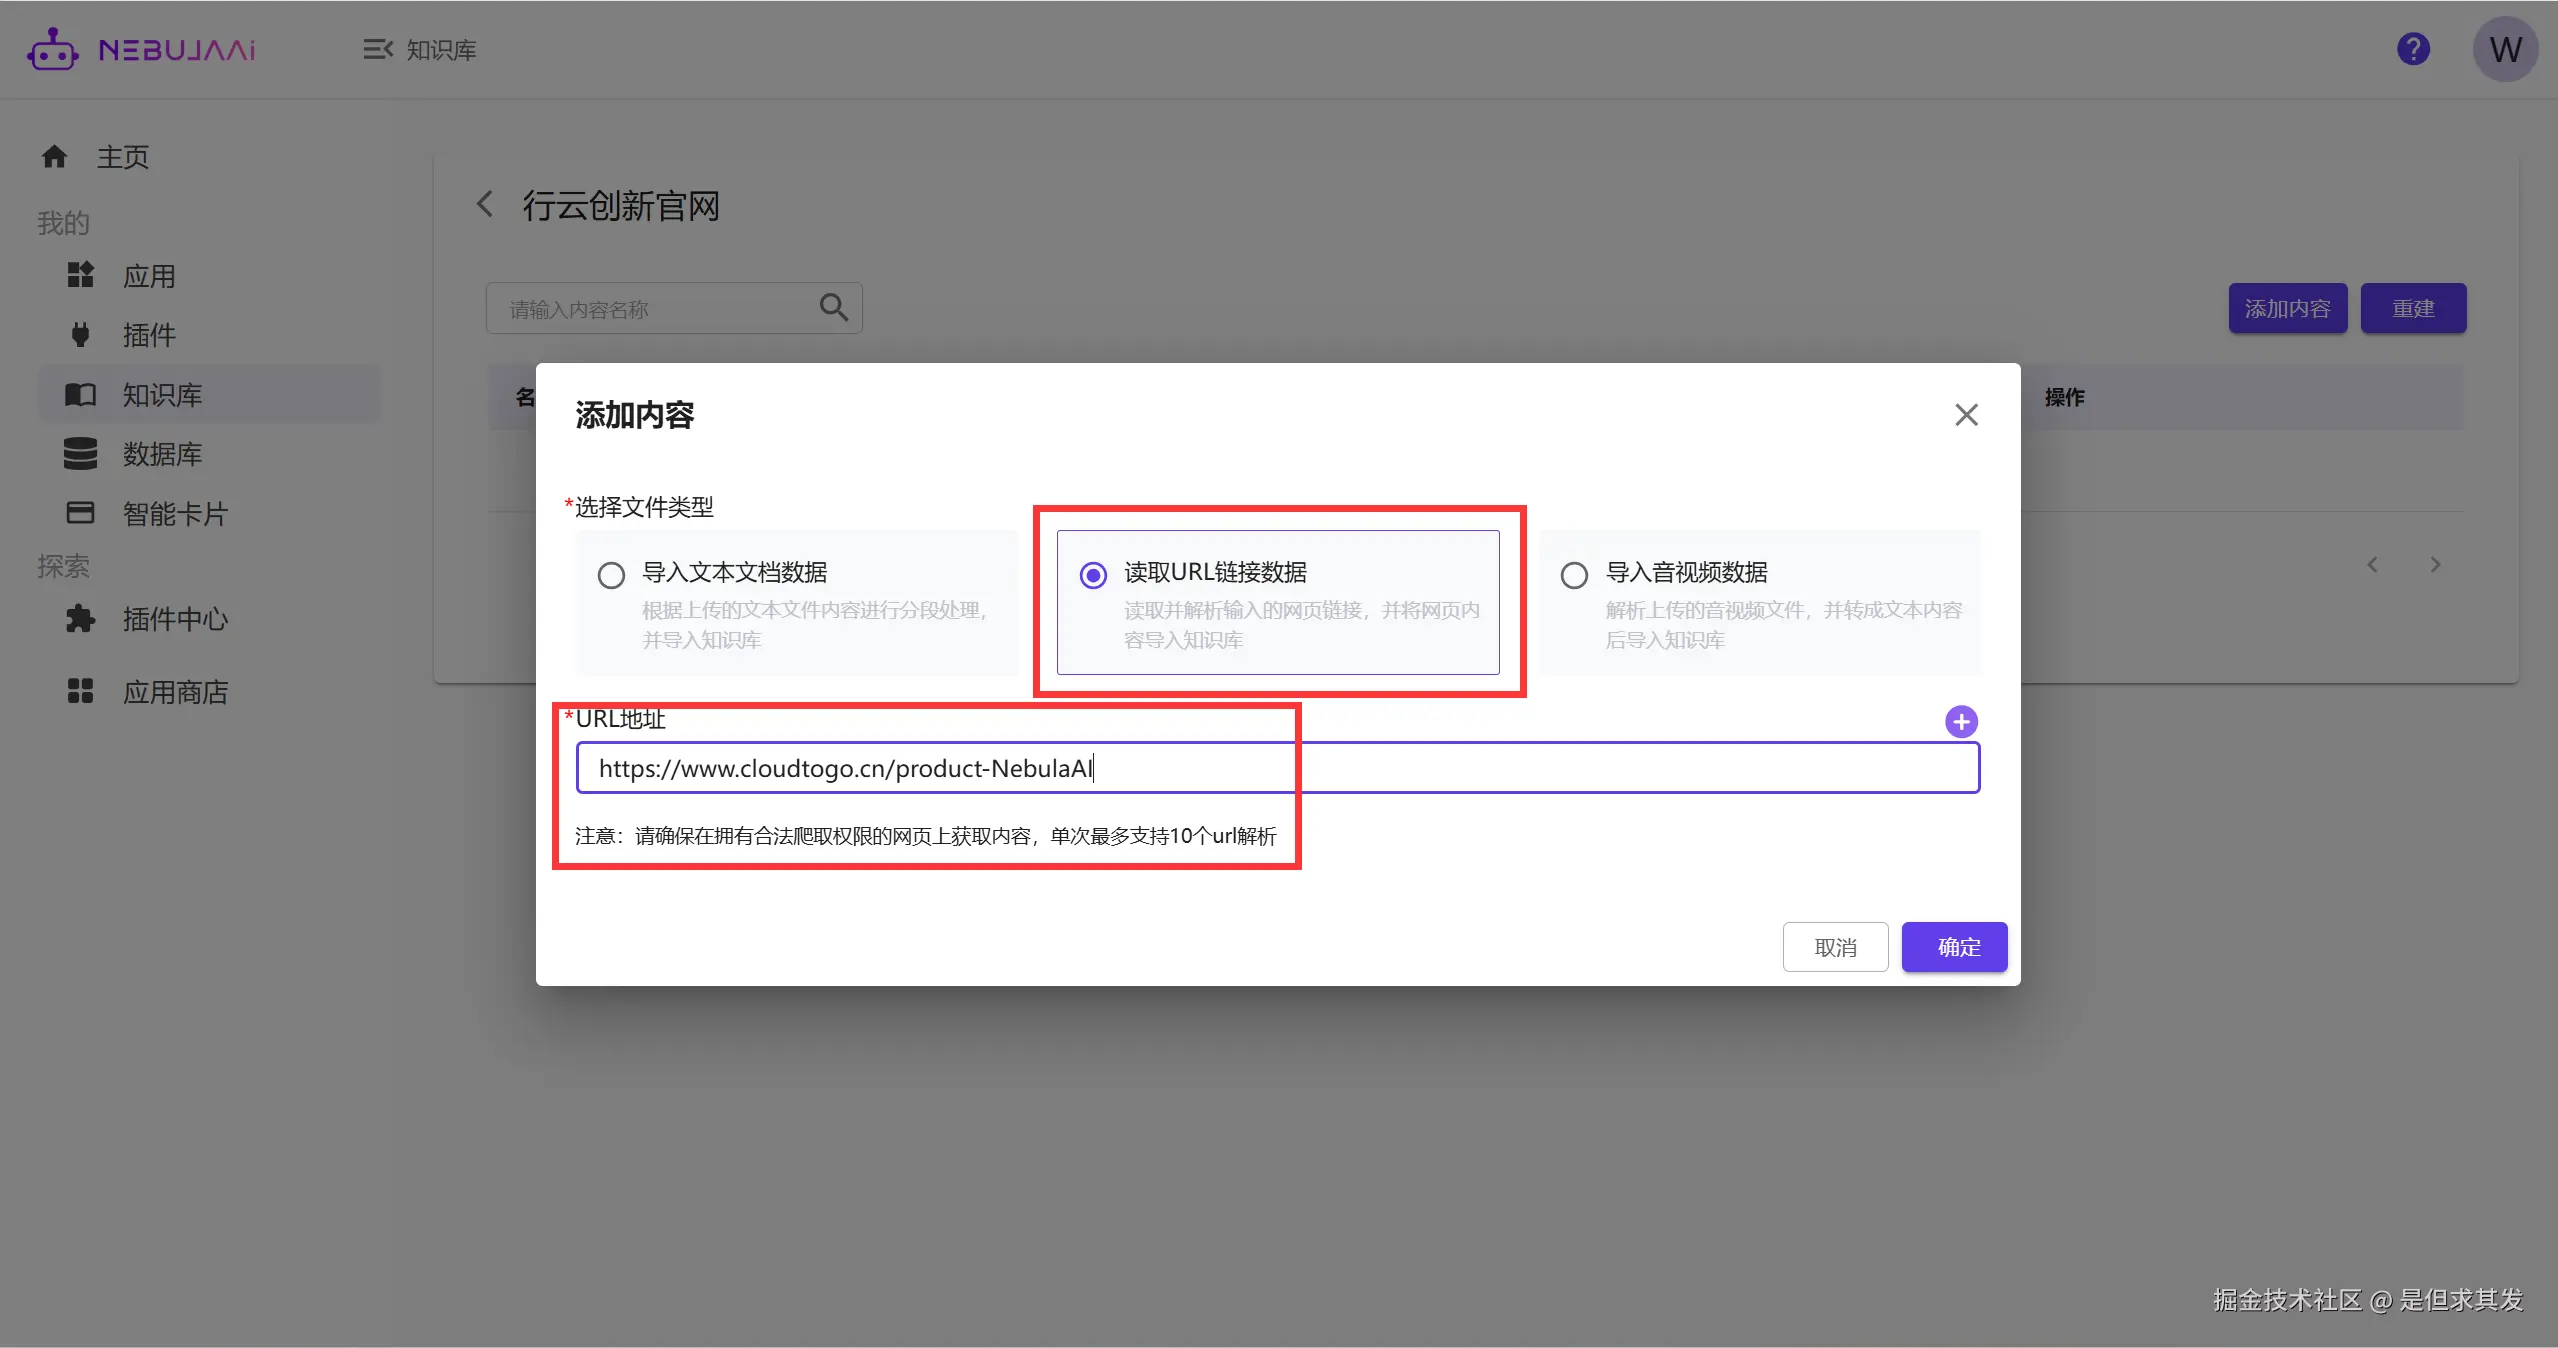Cancel the dialog with 取消 button
The image size is (2558, 1348).
coord(1834,946)
